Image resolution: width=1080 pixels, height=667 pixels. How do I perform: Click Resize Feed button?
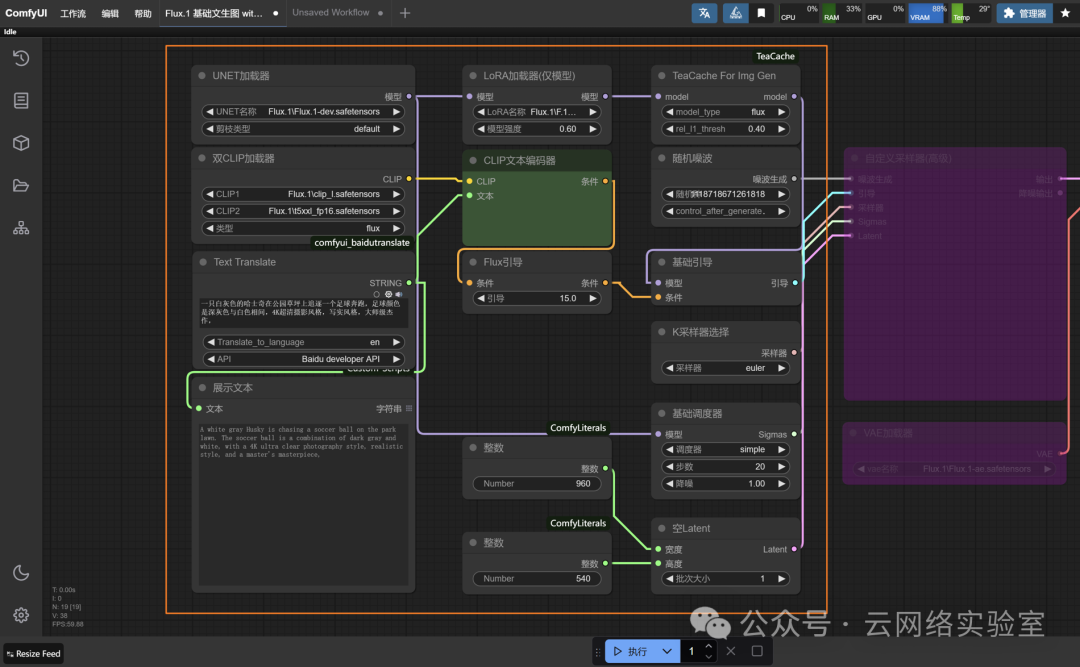(34, 654)
